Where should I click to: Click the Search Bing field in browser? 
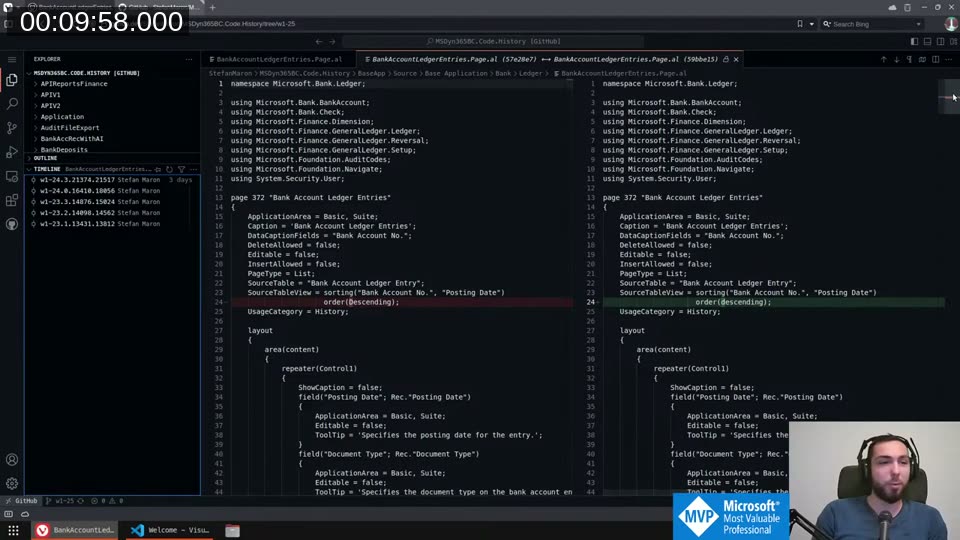tap(872, 24)
